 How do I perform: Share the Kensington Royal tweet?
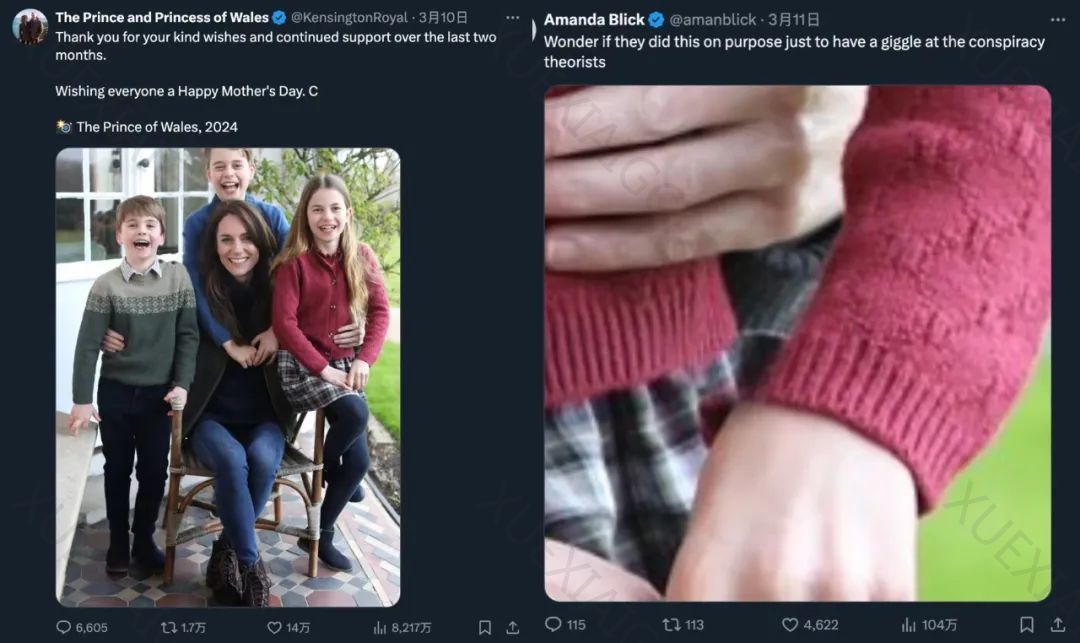(513, 627)
